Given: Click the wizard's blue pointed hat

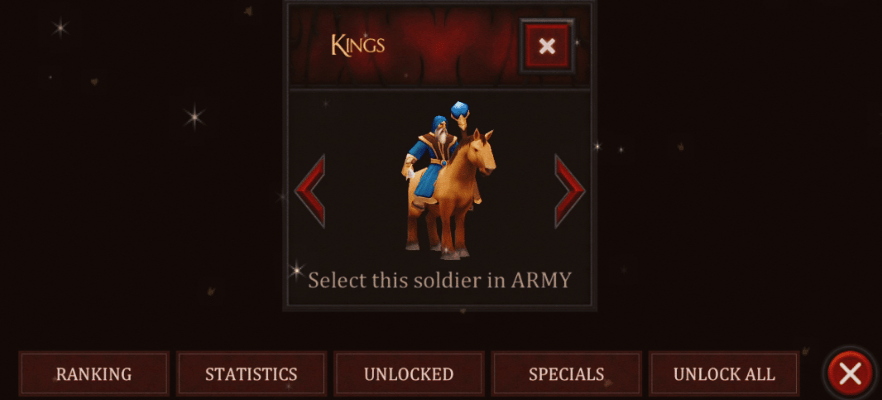Looking at the screenshot, I should pos(439,123).
